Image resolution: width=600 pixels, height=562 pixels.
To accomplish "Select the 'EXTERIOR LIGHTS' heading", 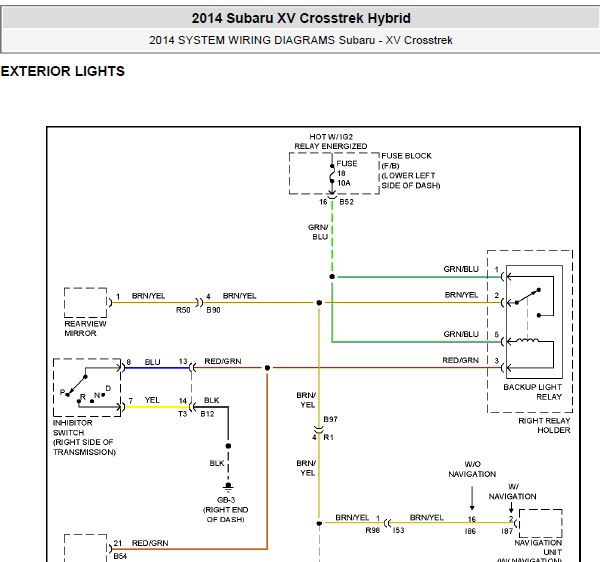I will coord(63,71).
